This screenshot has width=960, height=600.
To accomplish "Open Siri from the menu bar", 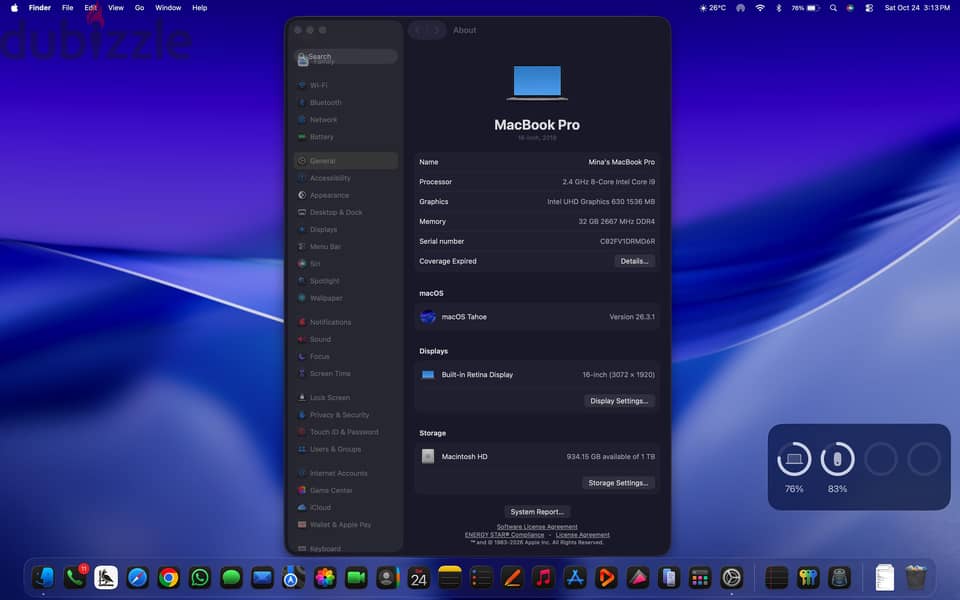I will (x=850, y=8).
